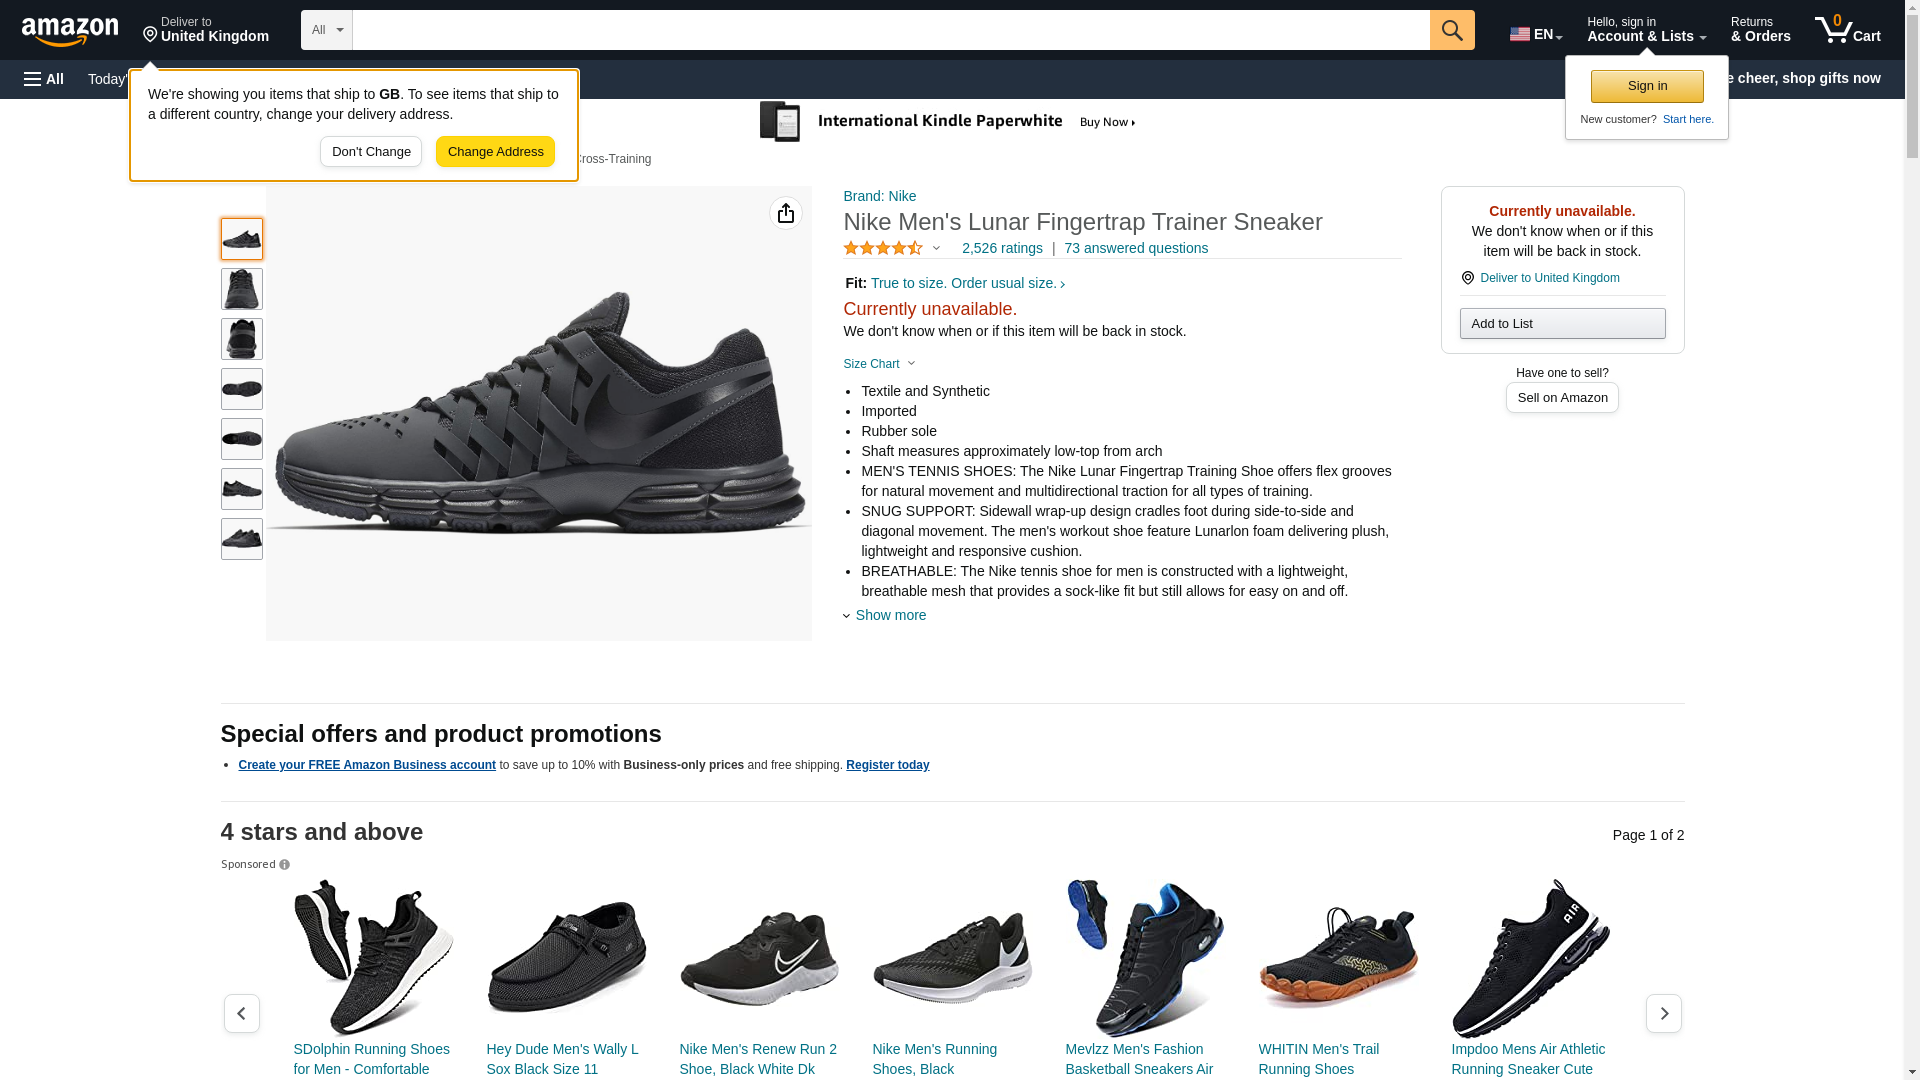Click Change Address button

[495, 152]
